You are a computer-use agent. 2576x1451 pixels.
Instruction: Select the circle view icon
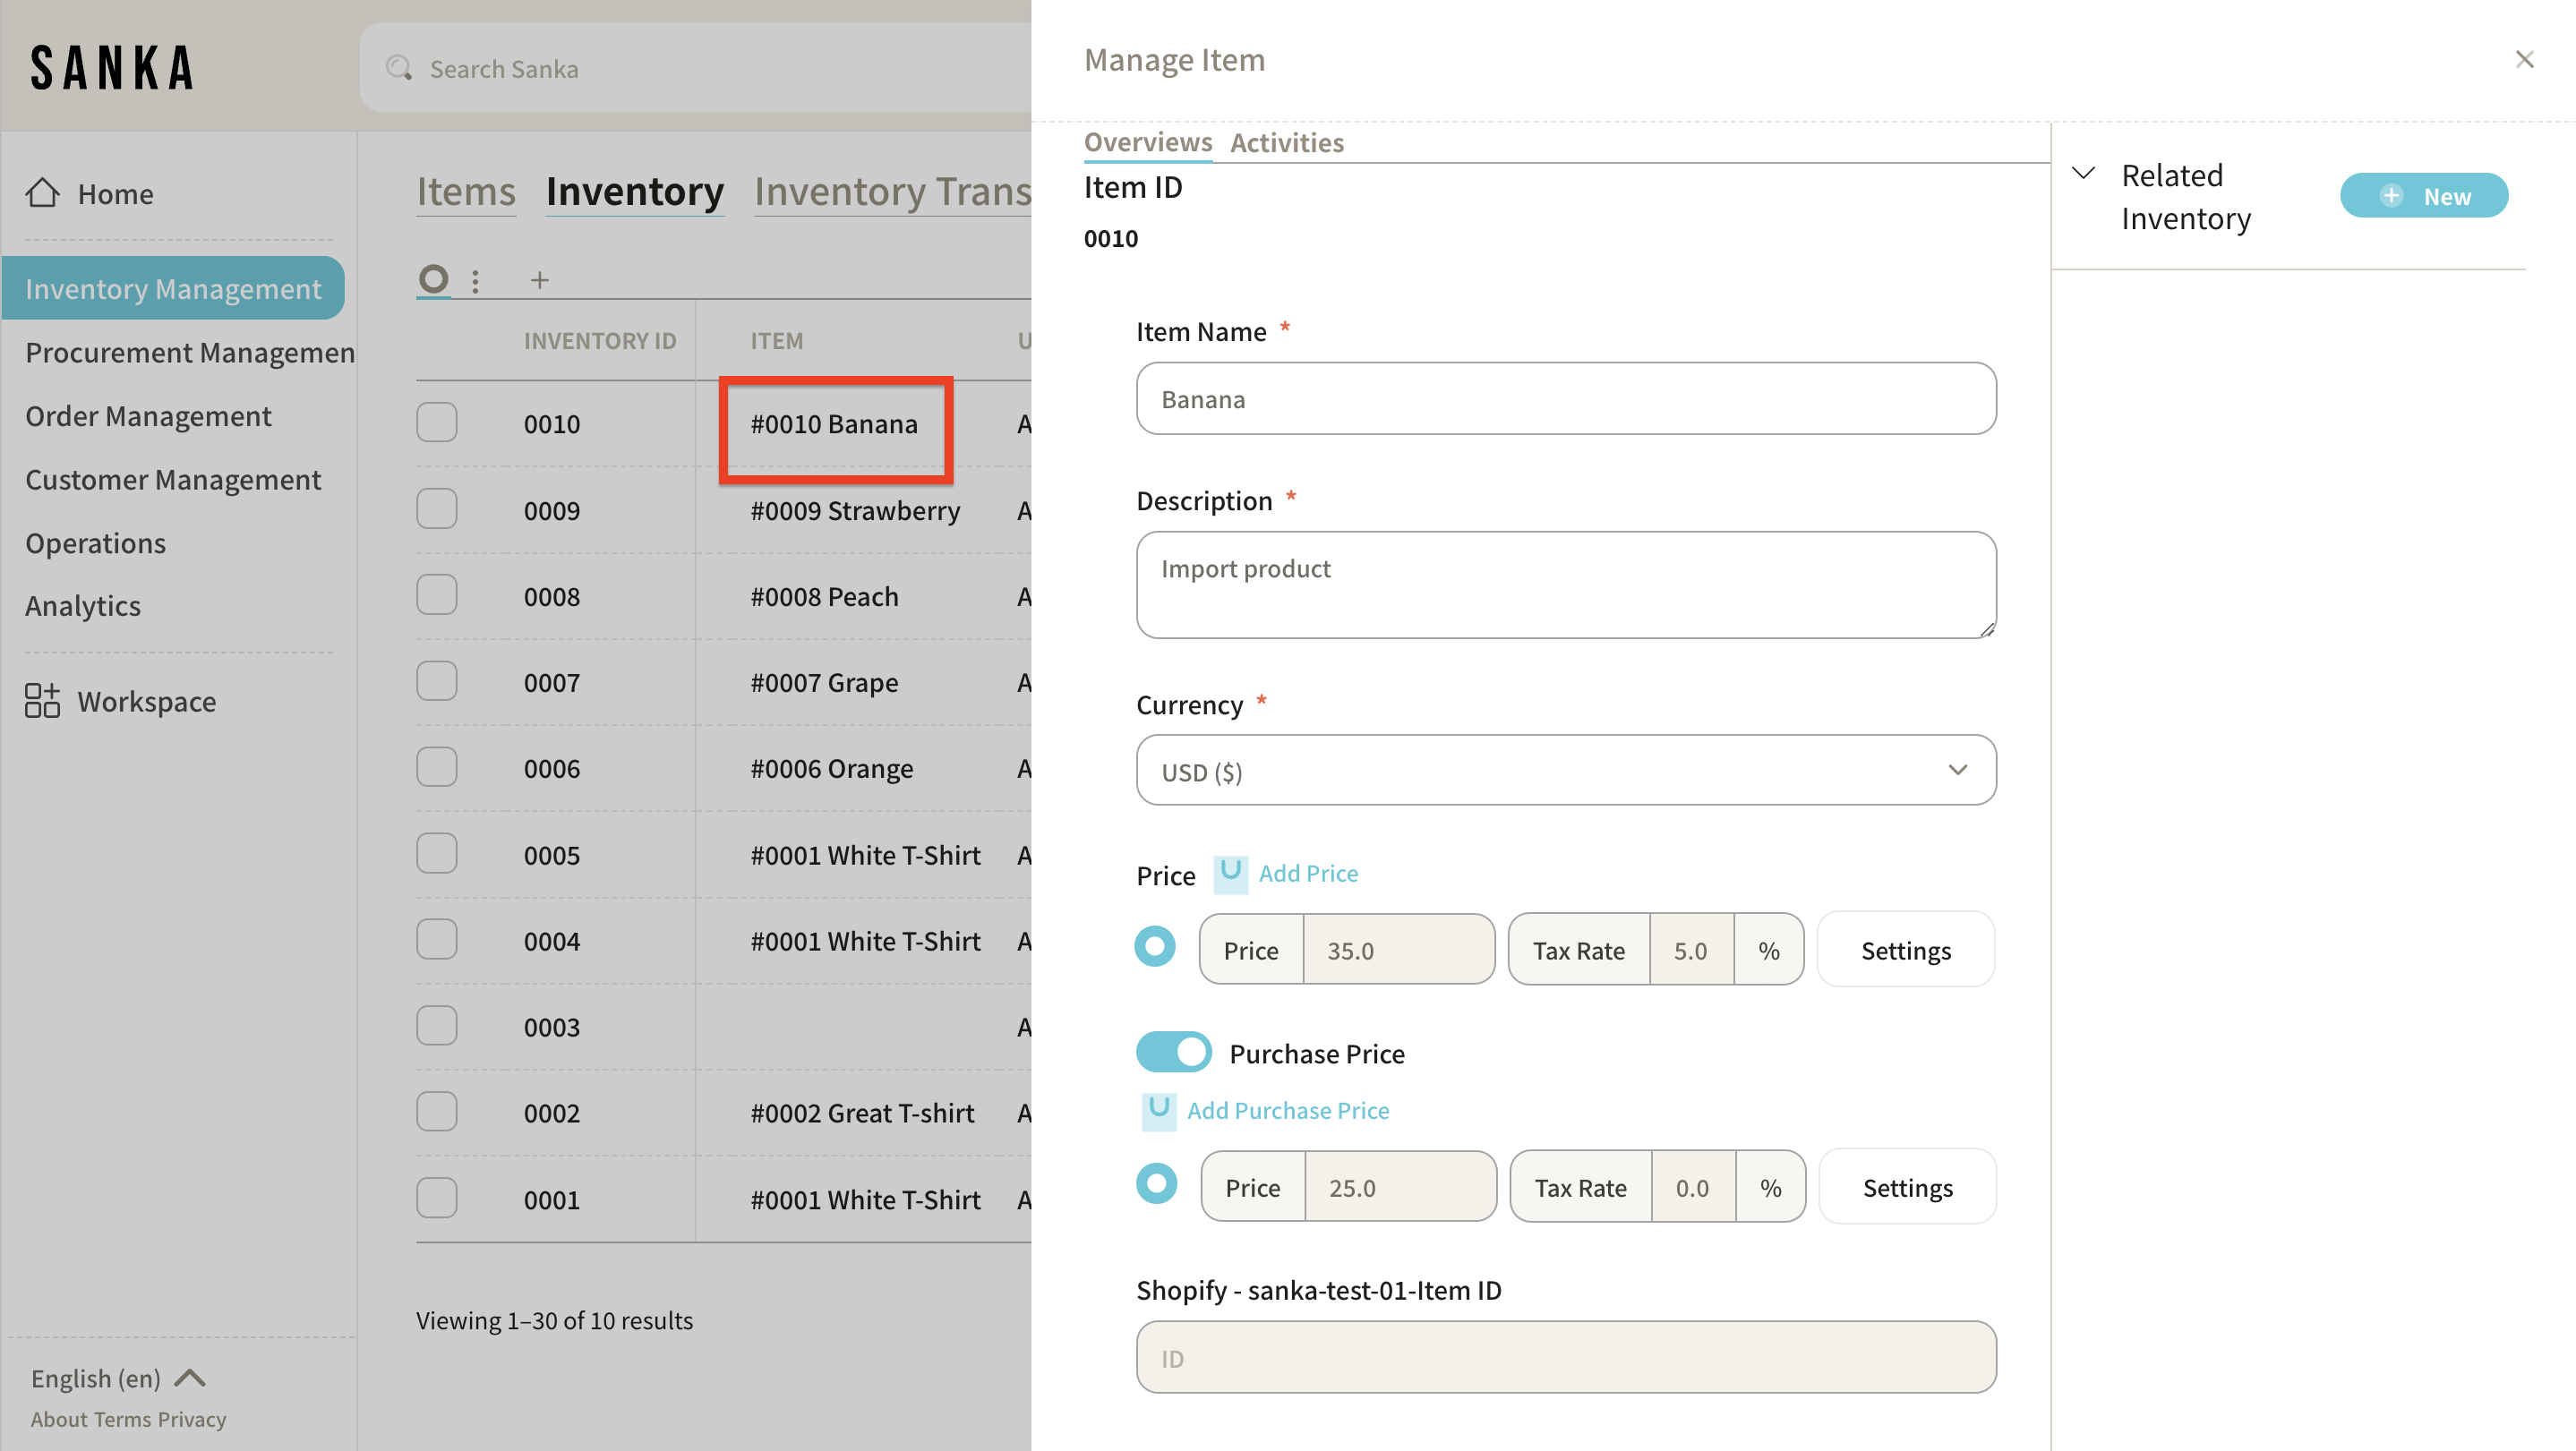[x=433, y=278]
